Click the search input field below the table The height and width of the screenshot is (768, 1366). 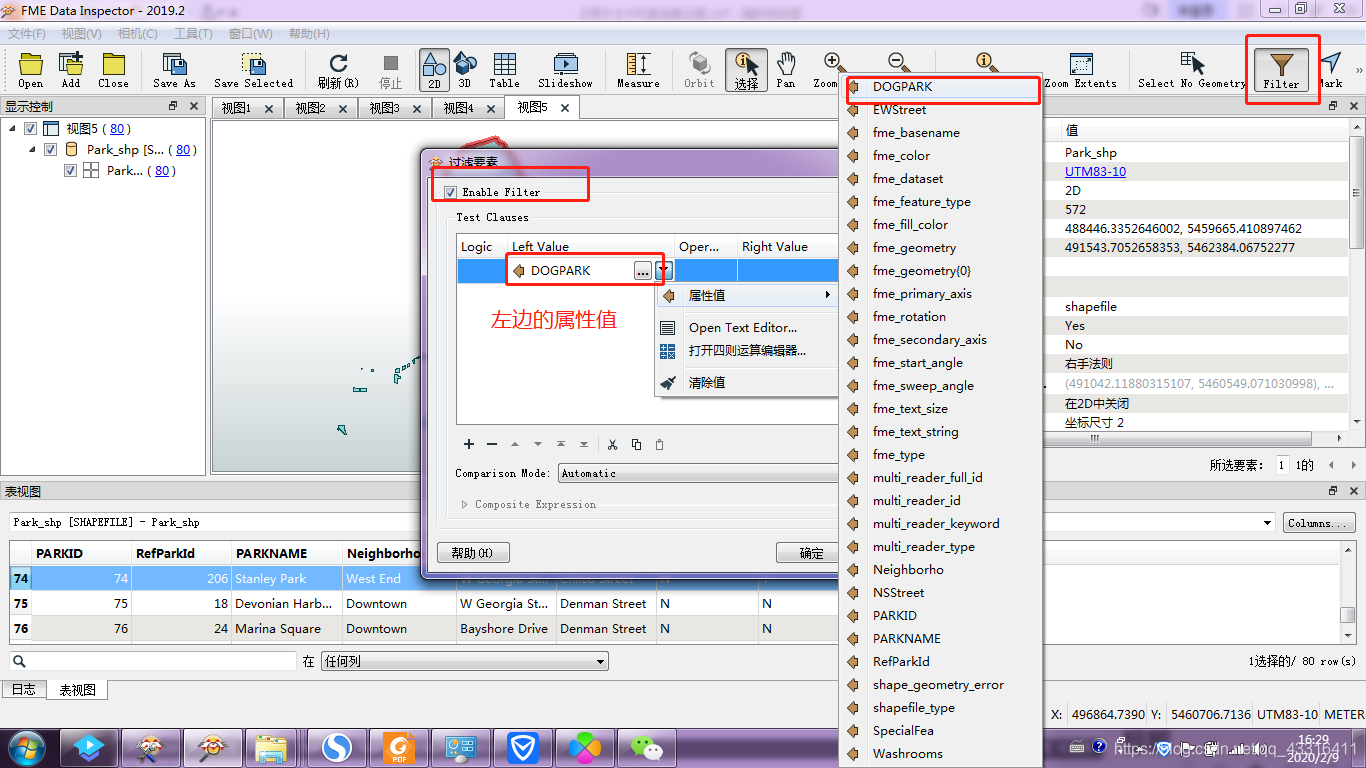point(150,661)
